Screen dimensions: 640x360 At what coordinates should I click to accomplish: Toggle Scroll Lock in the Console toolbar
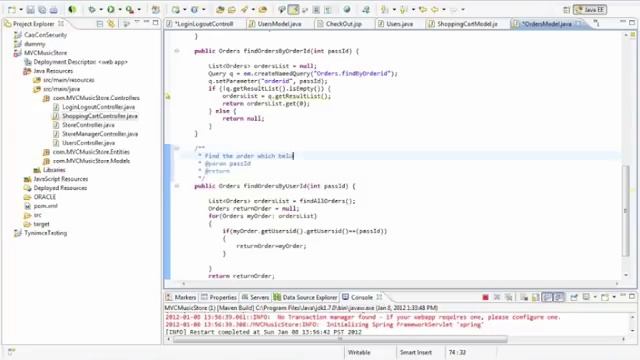536,297
